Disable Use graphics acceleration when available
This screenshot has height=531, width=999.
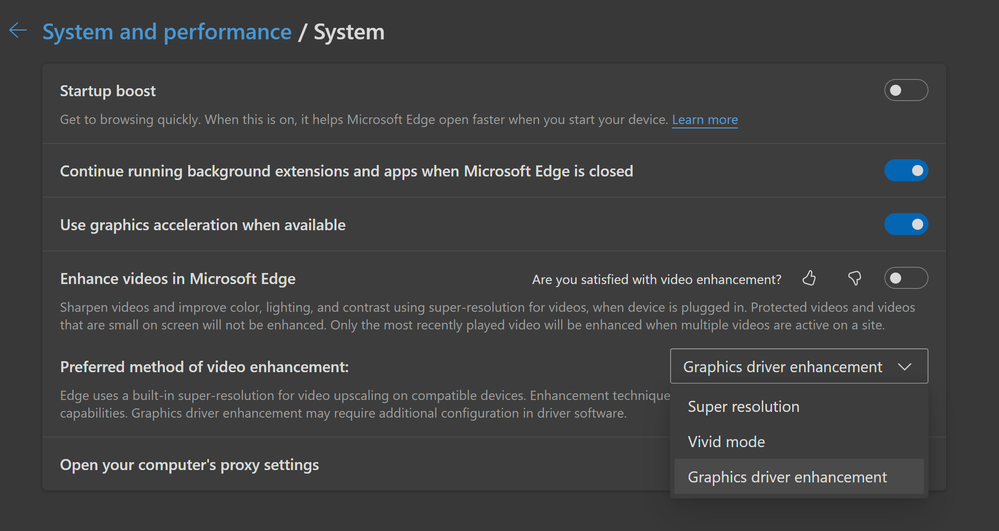(905, 224)
